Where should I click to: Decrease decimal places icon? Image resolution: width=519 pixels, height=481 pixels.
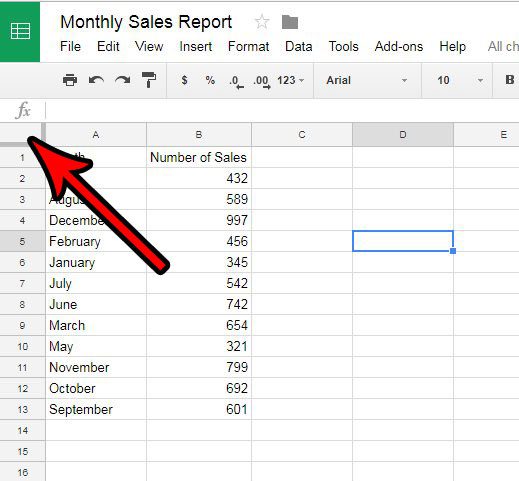(236, 82)
